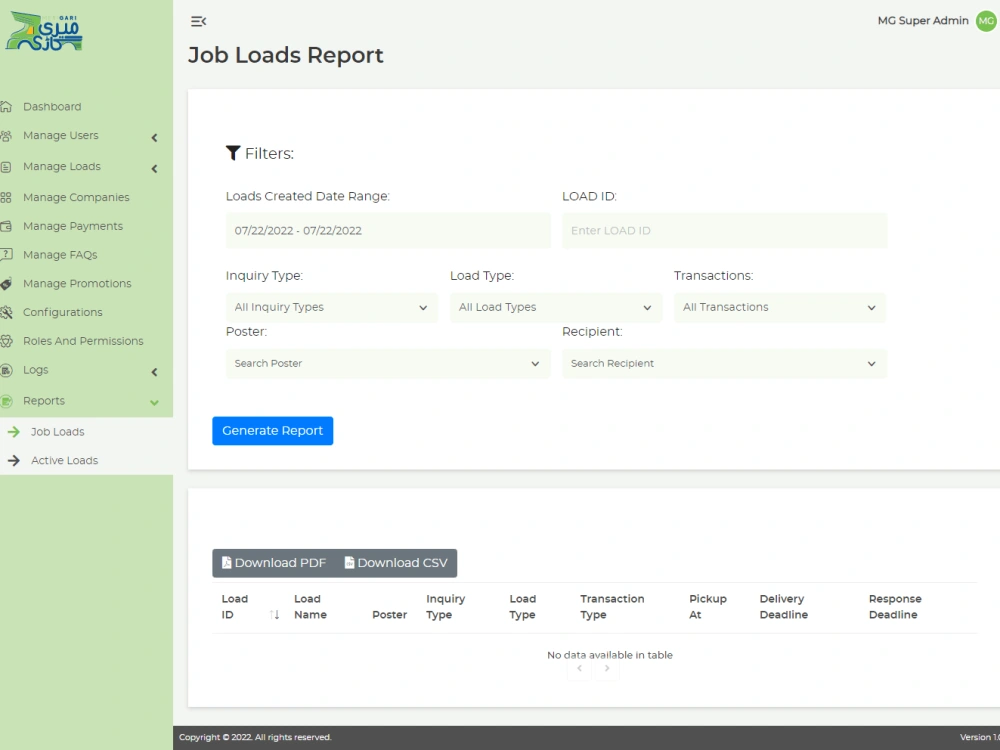Click the Dashboard home icon
This screenshot has width=1000, height=750.
[x=6, y=107]
